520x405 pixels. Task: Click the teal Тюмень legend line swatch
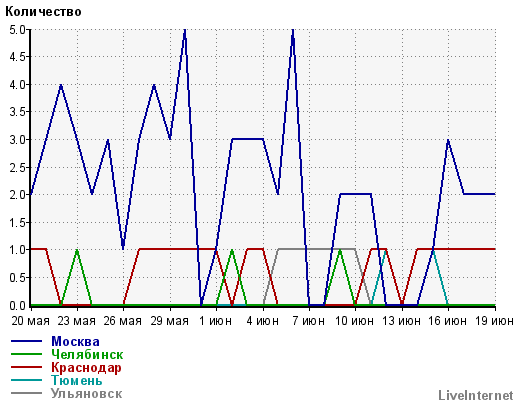26,380
